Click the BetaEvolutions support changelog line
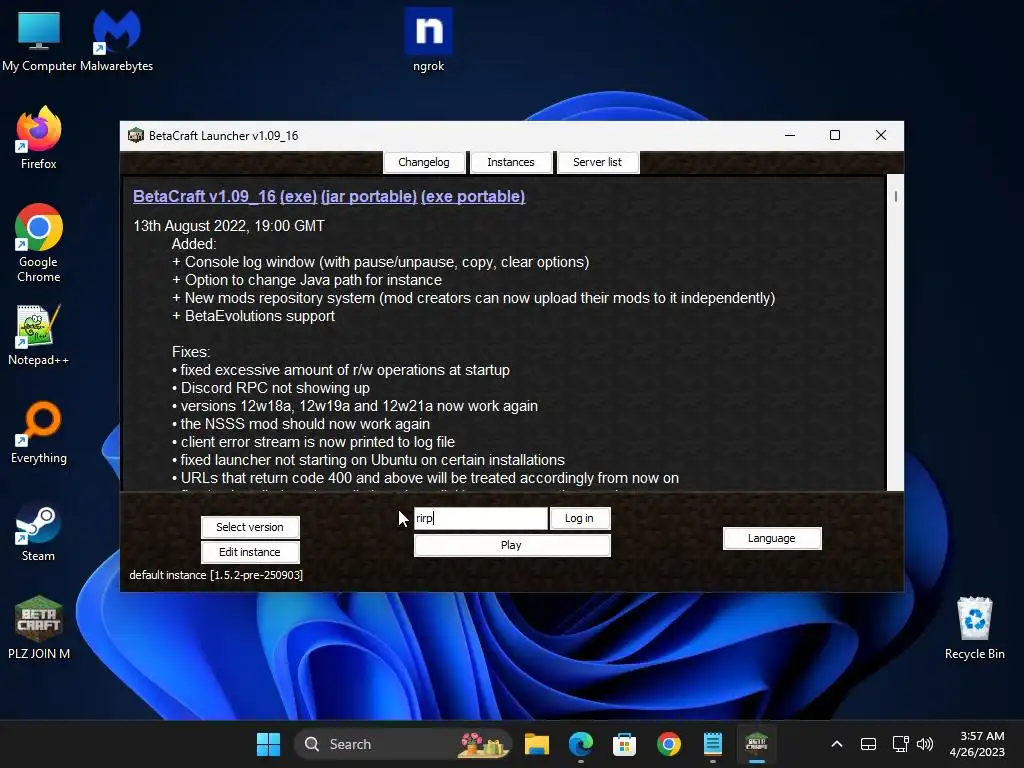The image size is (1024, 768). click(x=253, y=316)
